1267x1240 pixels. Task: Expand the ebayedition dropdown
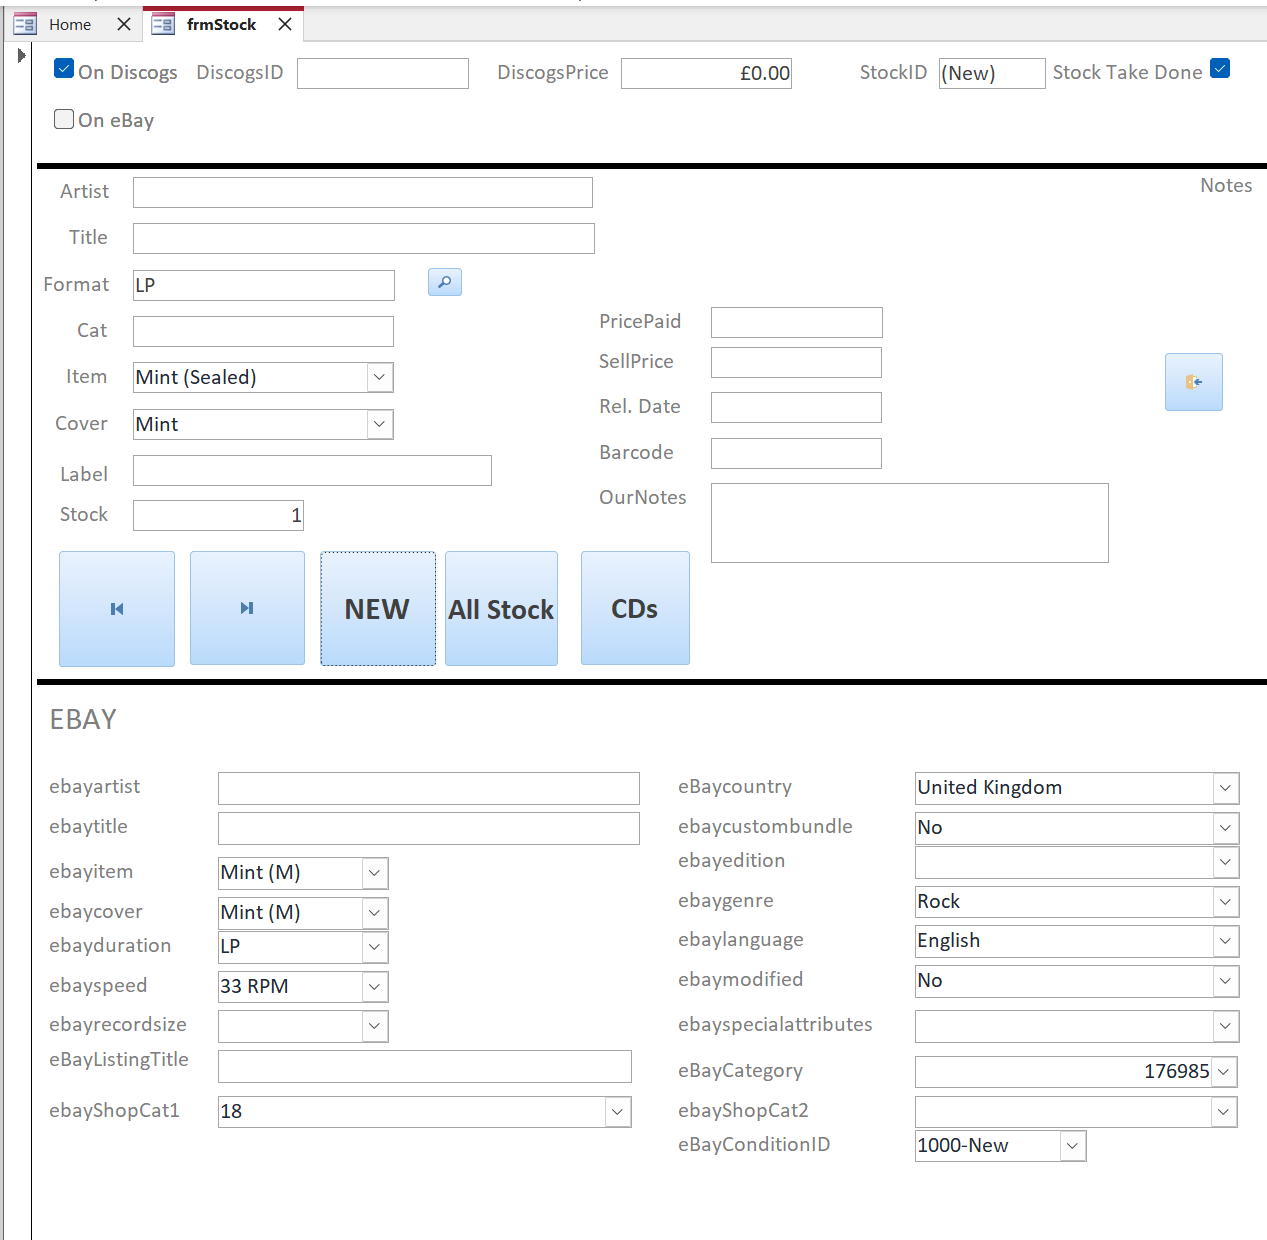pos(1225,862)
